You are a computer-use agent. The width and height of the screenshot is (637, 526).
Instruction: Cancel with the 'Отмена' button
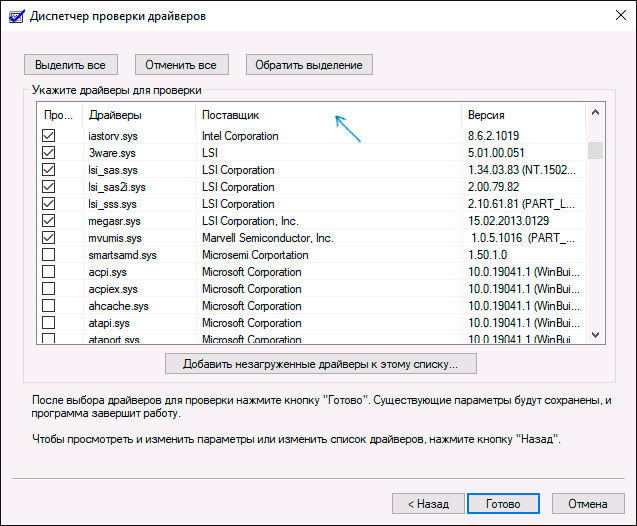click(588, 504)
